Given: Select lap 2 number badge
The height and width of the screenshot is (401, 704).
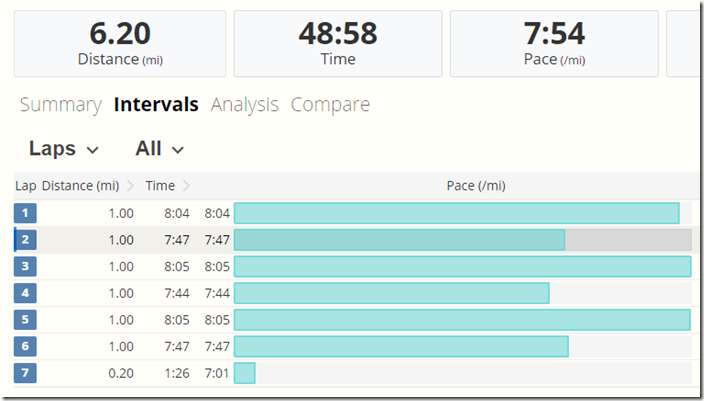Looking at the screenshot, I should click(25, 240).
